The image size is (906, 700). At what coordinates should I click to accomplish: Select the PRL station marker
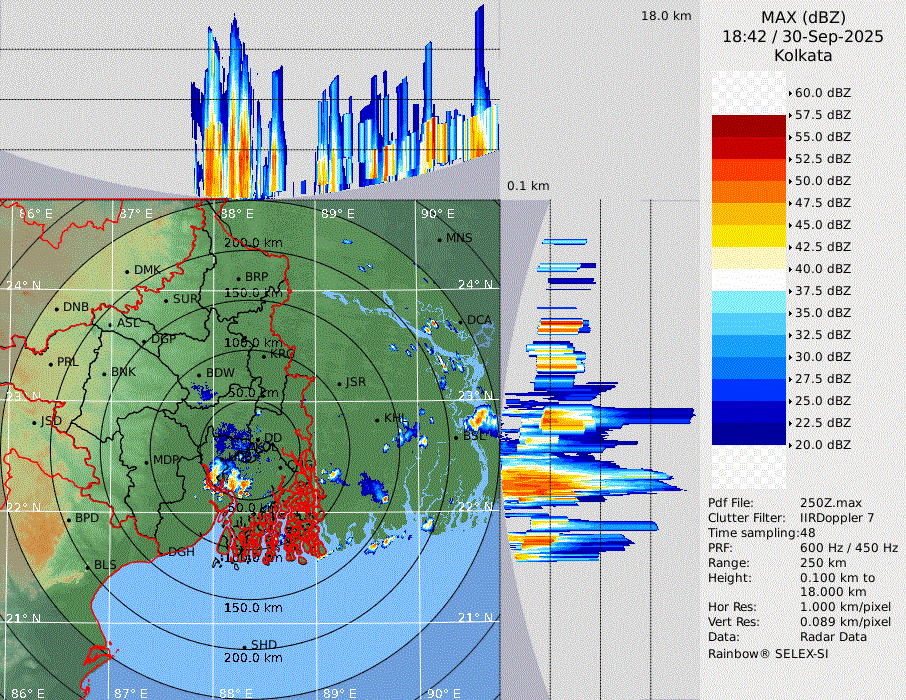pyautogui.click(x=50, y=363)
